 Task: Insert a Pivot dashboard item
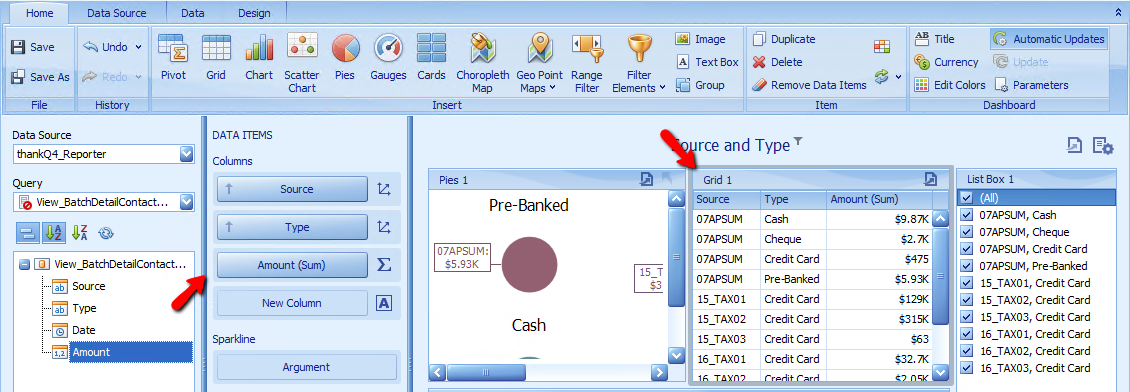tap(172, 58)
